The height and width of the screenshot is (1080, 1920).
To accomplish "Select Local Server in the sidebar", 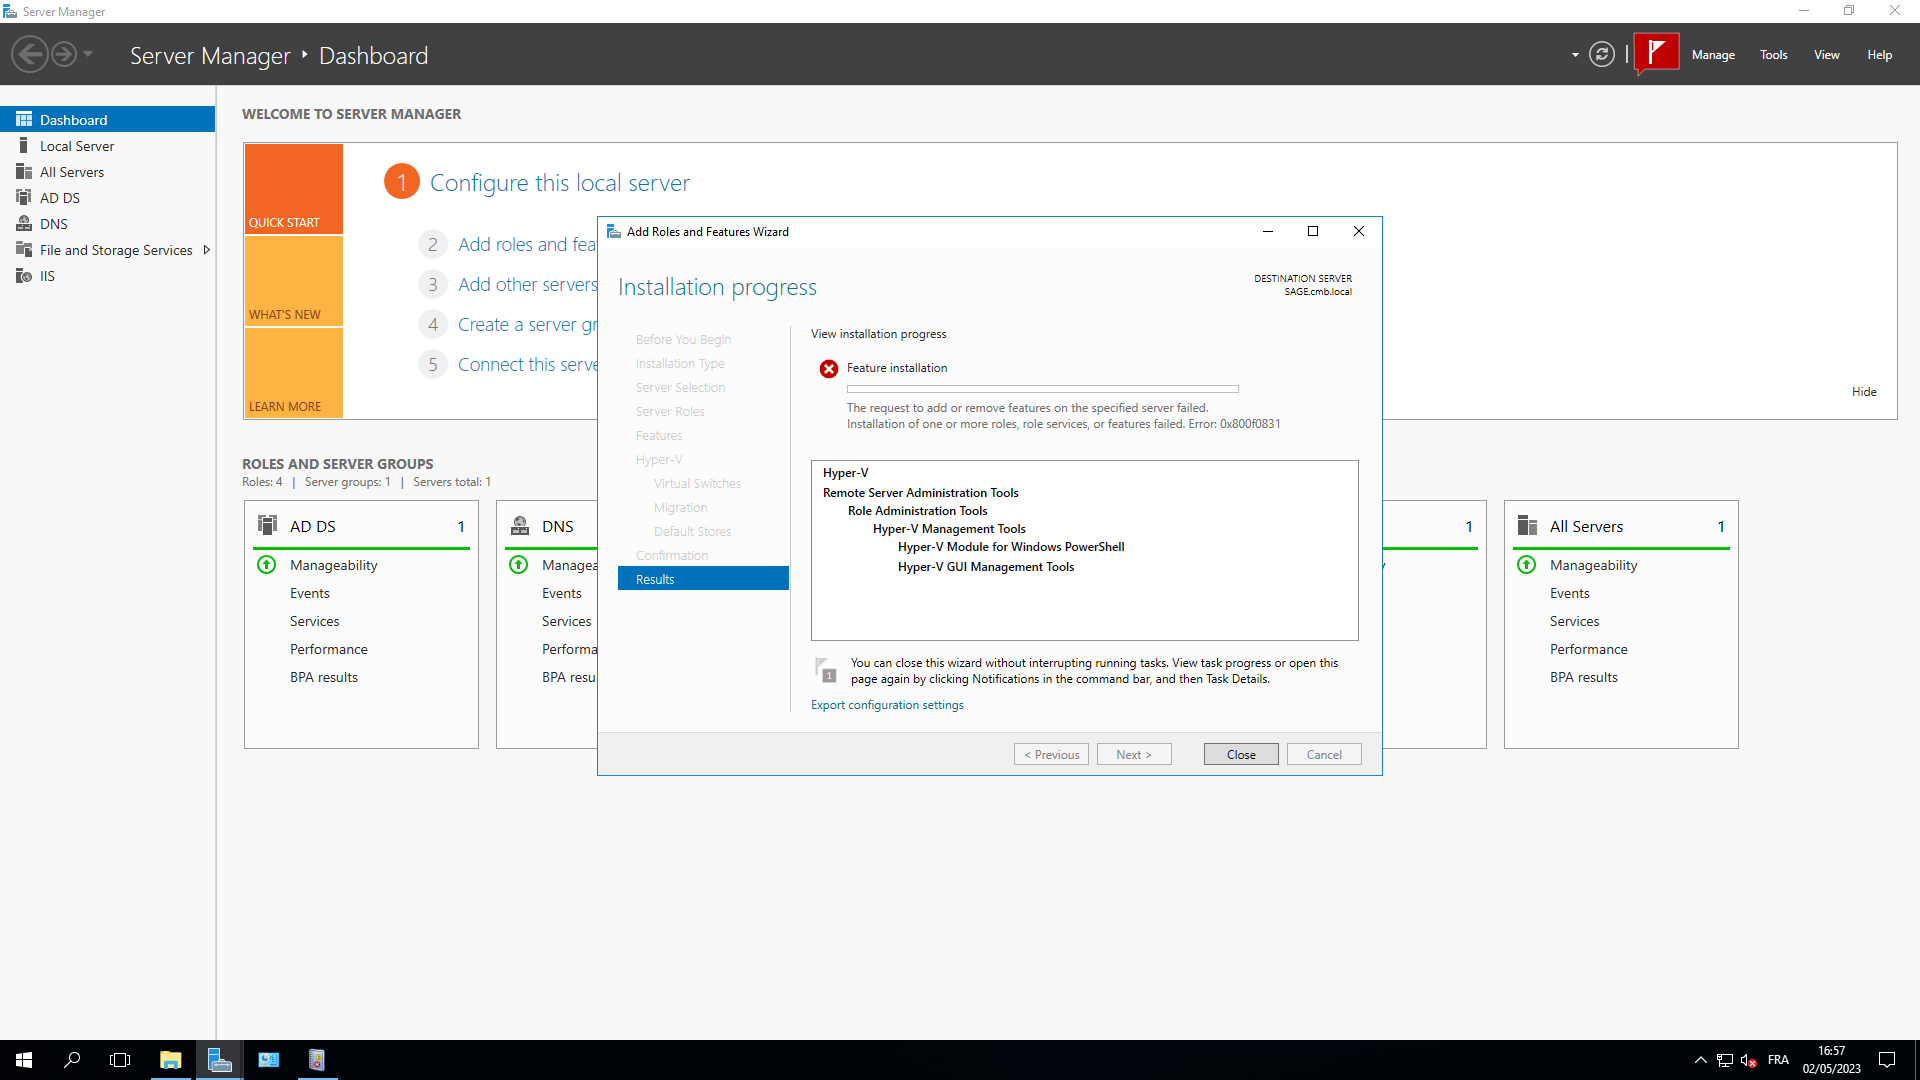I will click(77, 146).
